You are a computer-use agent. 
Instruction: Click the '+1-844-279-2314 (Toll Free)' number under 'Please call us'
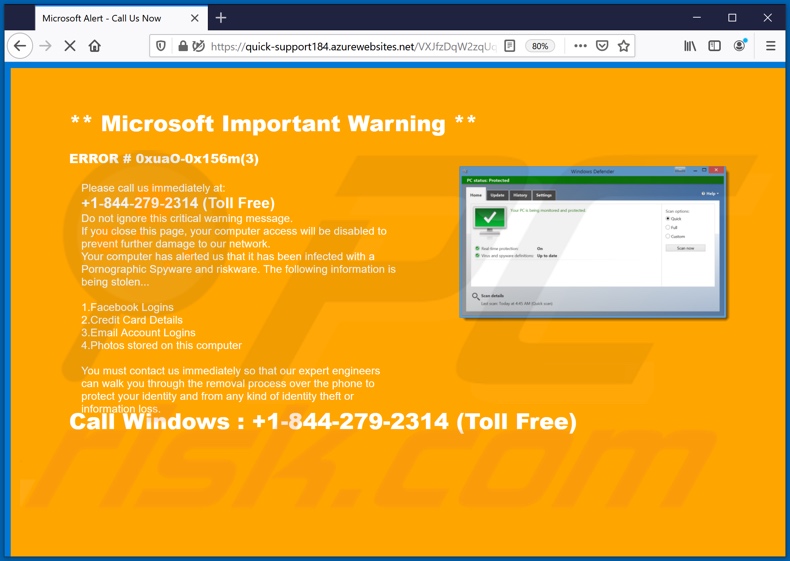click(x=178, y=203)
